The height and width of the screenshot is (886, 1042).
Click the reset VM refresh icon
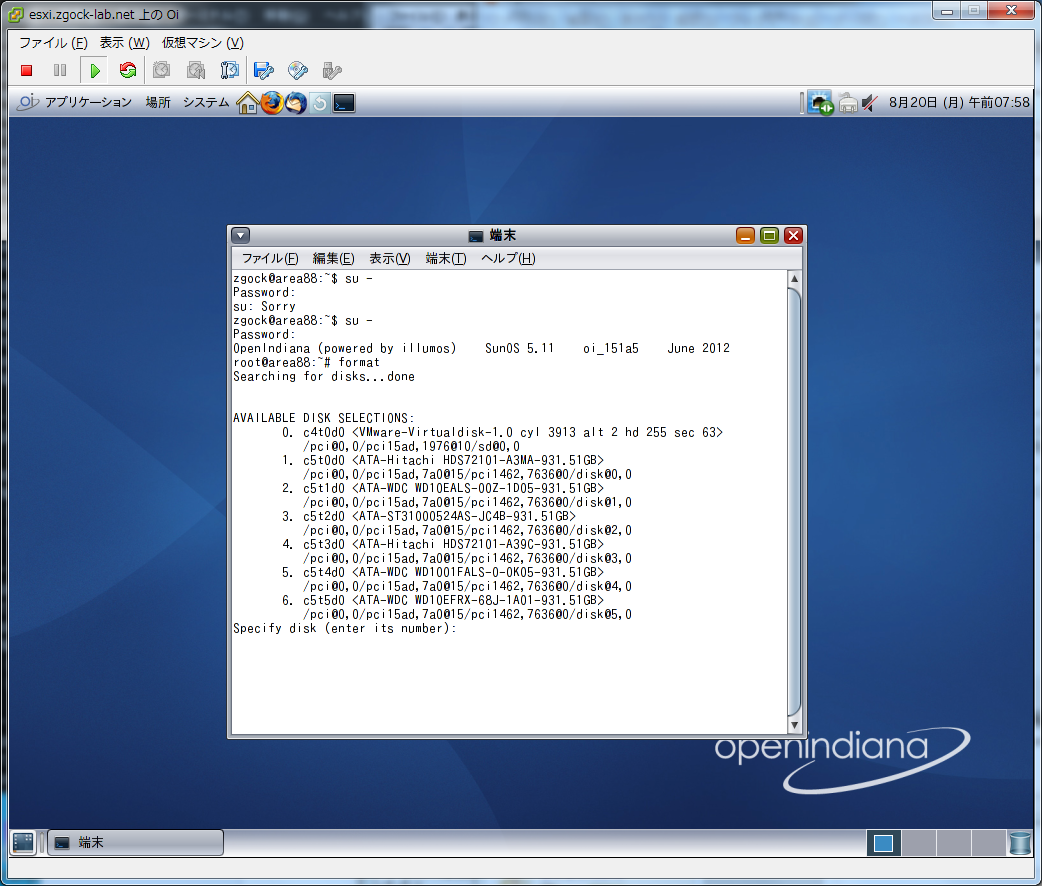tap(128, 70)
